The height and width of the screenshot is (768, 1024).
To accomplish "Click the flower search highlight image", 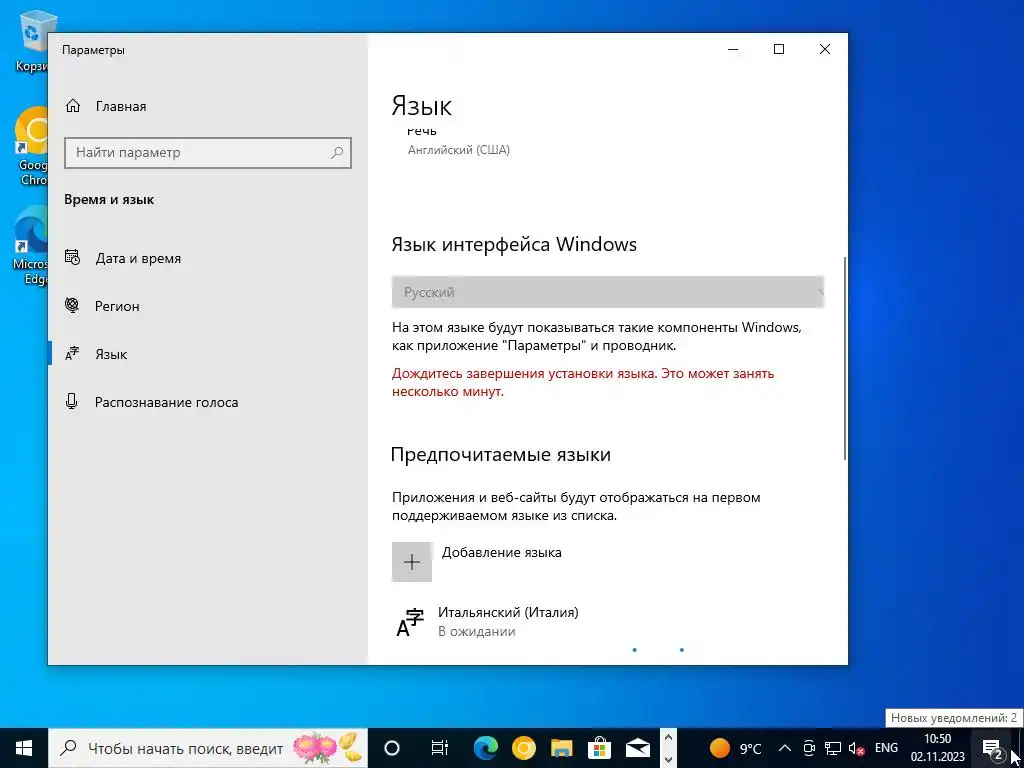I will (327, 747).
